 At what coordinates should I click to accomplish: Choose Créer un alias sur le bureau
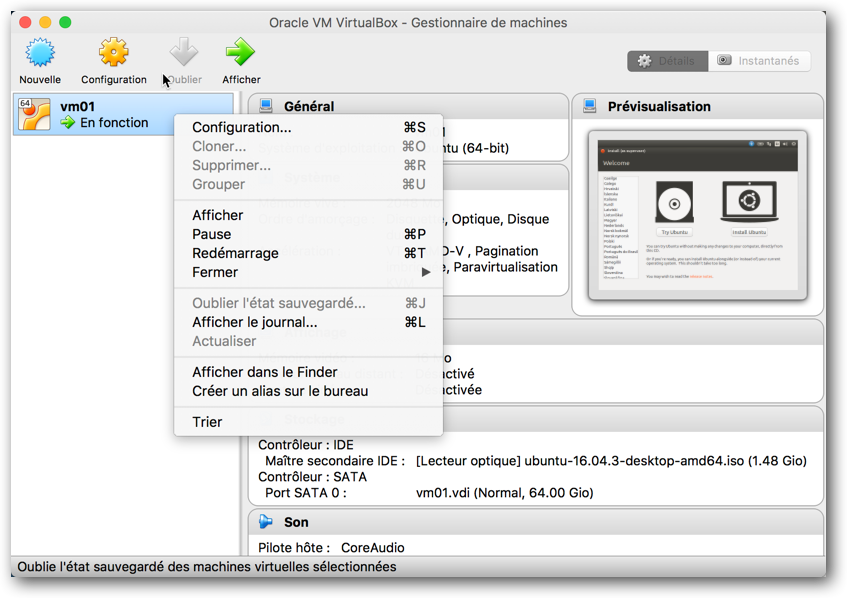308,391
